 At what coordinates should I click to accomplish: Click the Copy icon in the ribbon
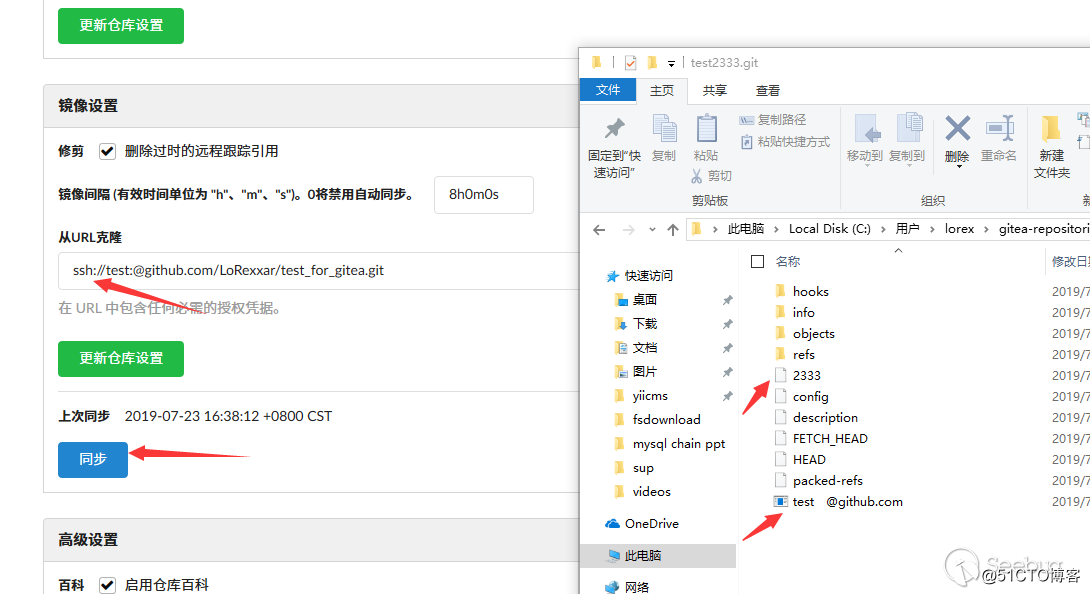pos(664,135)
